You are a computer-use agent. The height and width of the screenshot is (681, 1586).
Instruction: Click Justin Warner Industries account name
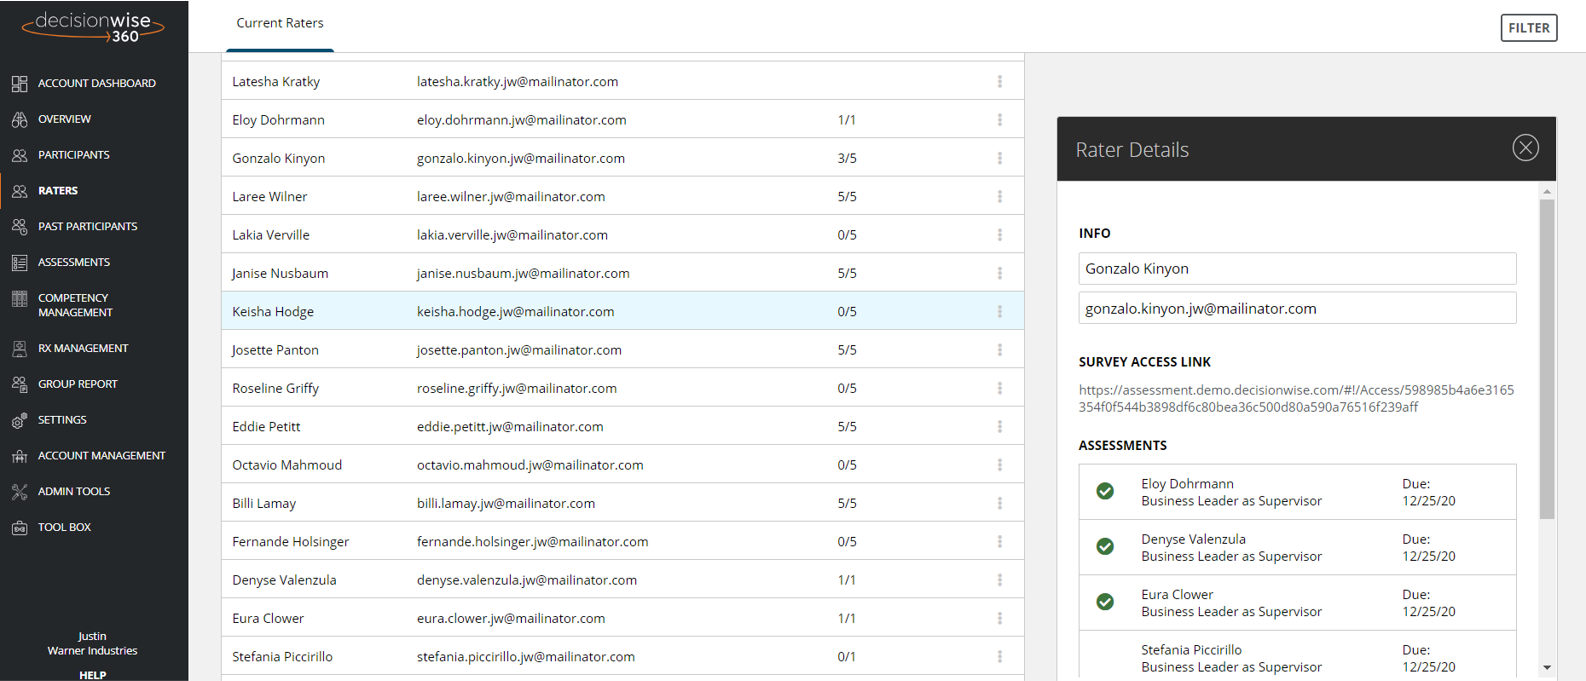point(92,644)
